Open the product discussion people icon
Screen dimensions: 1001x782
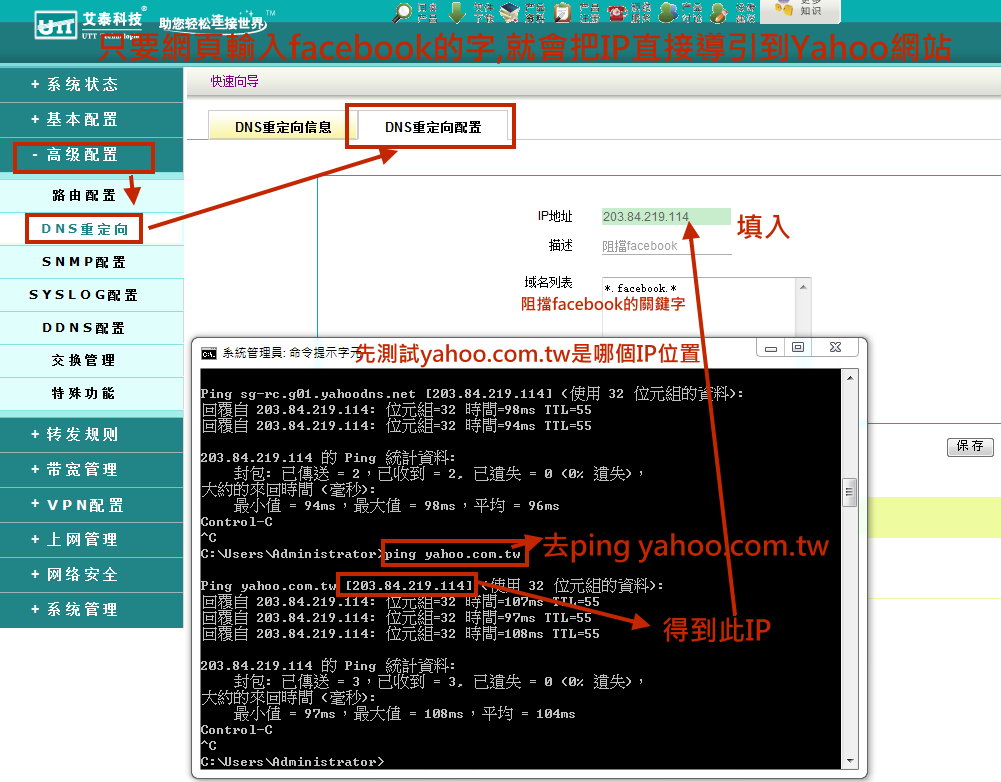click(x=668, y=12)
